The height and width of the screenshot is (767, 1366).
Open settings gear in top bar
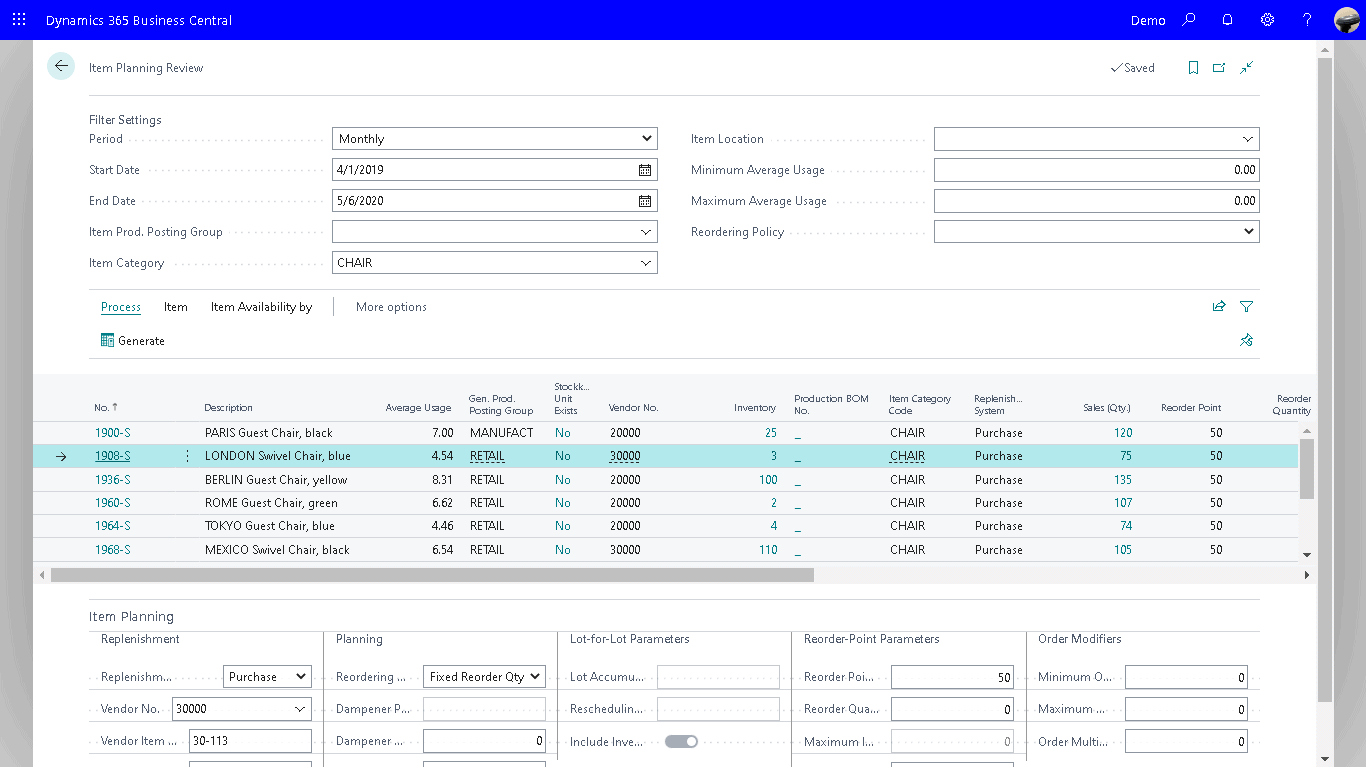(x=1267, y=20)
